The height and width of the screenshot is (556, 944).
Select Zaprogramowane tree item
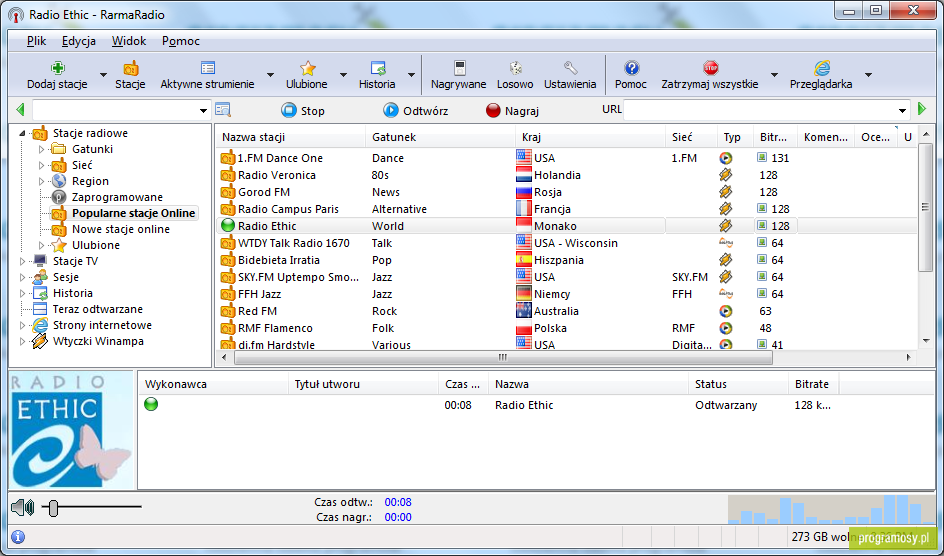coord(117,197)
